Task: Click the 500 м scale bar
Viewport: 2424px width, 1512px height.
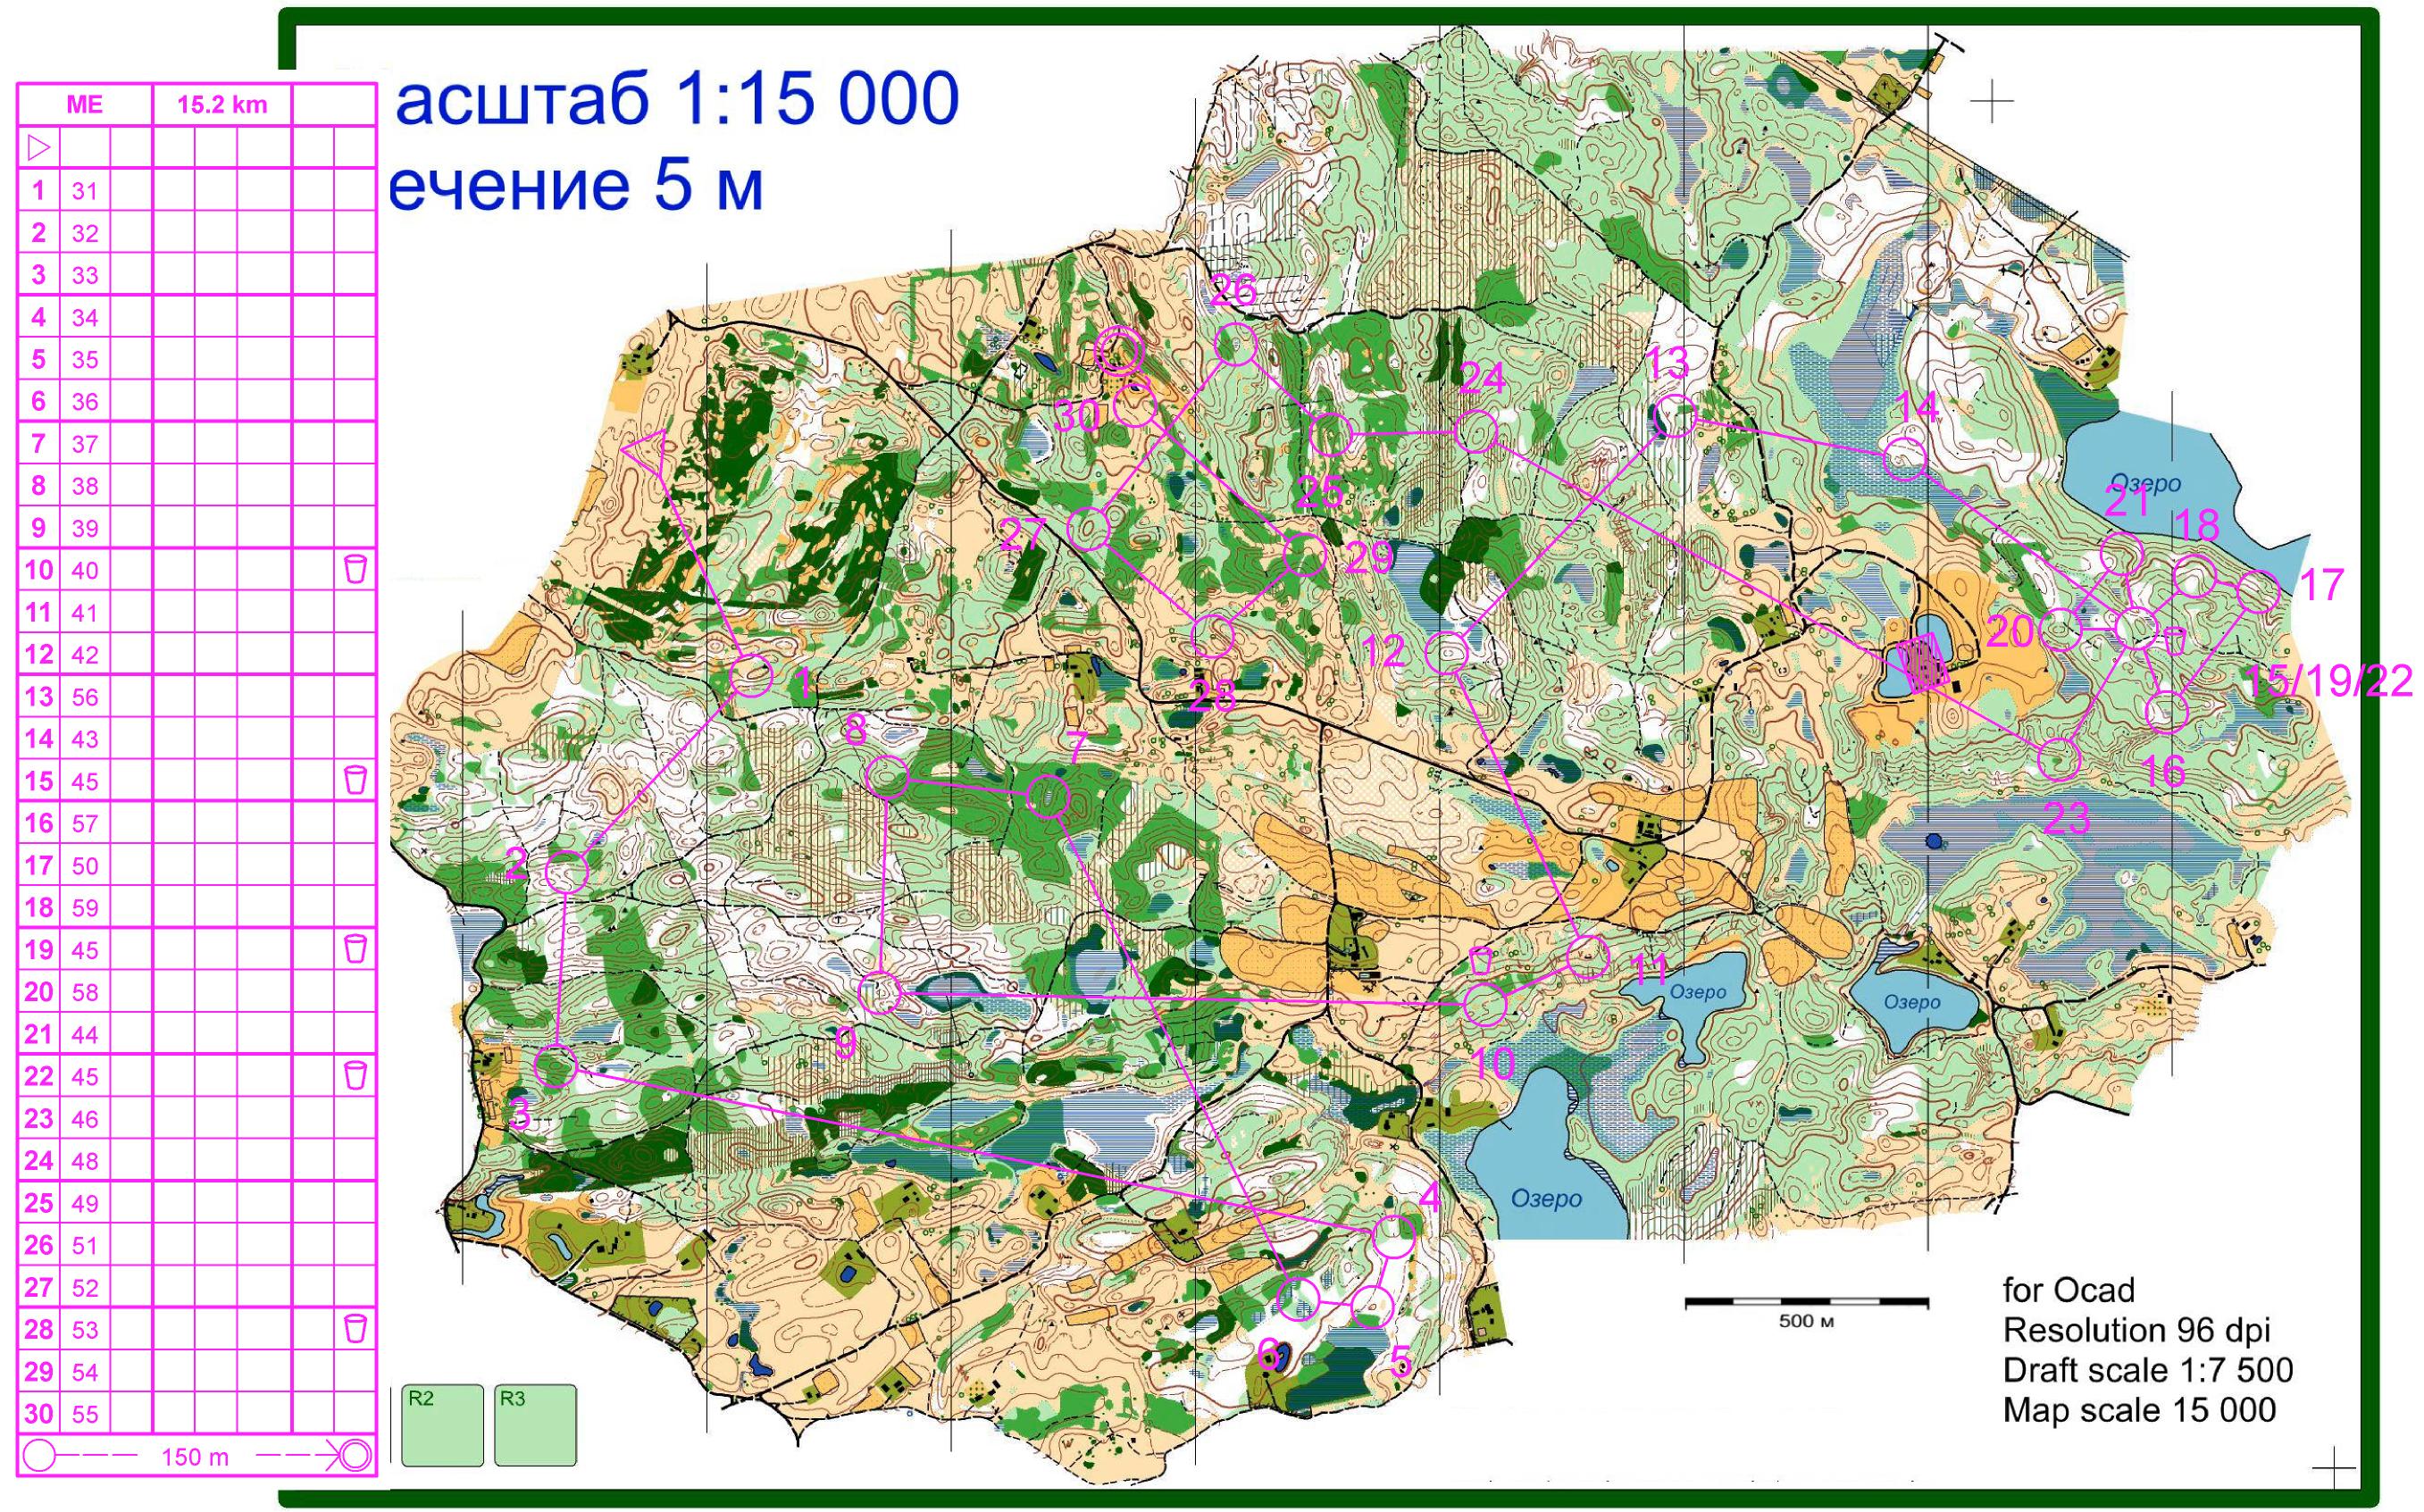Action: tap(1806, 1302)
